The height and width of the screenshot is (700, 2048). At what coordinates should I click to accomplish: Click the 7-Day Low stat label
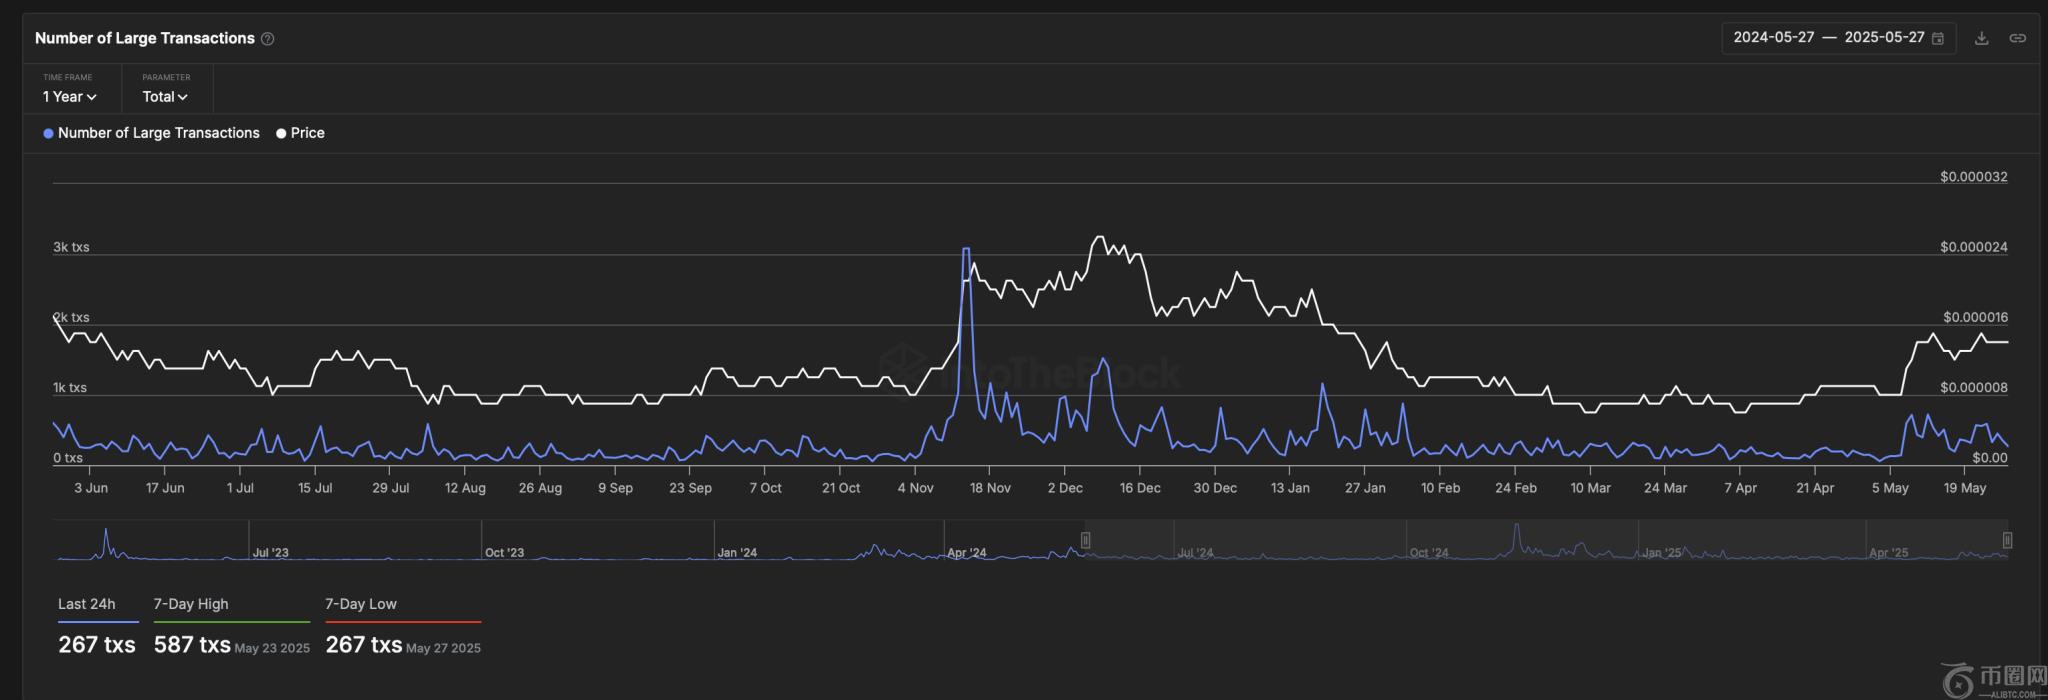coord(361,604)
